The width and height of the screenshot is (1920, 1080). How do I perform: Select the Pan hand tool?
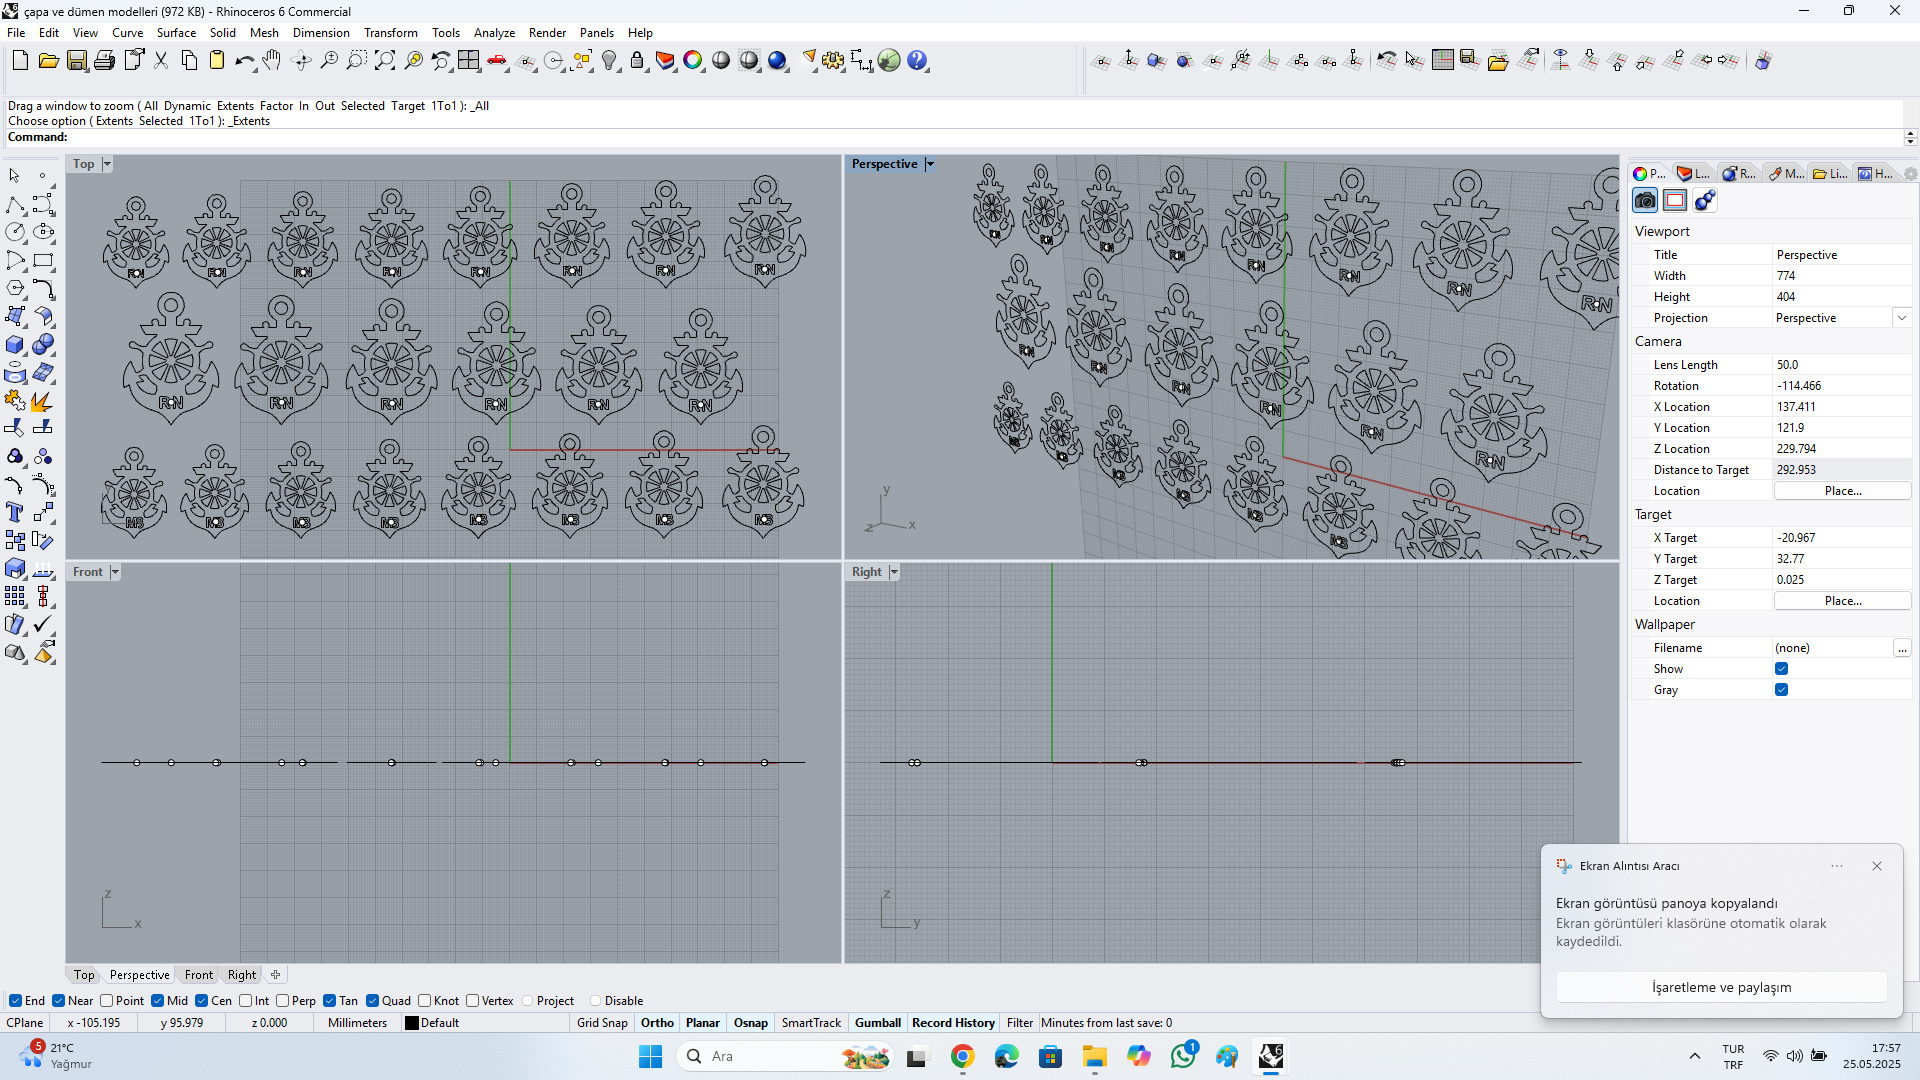pyautogui.click(x=272, y=61)
